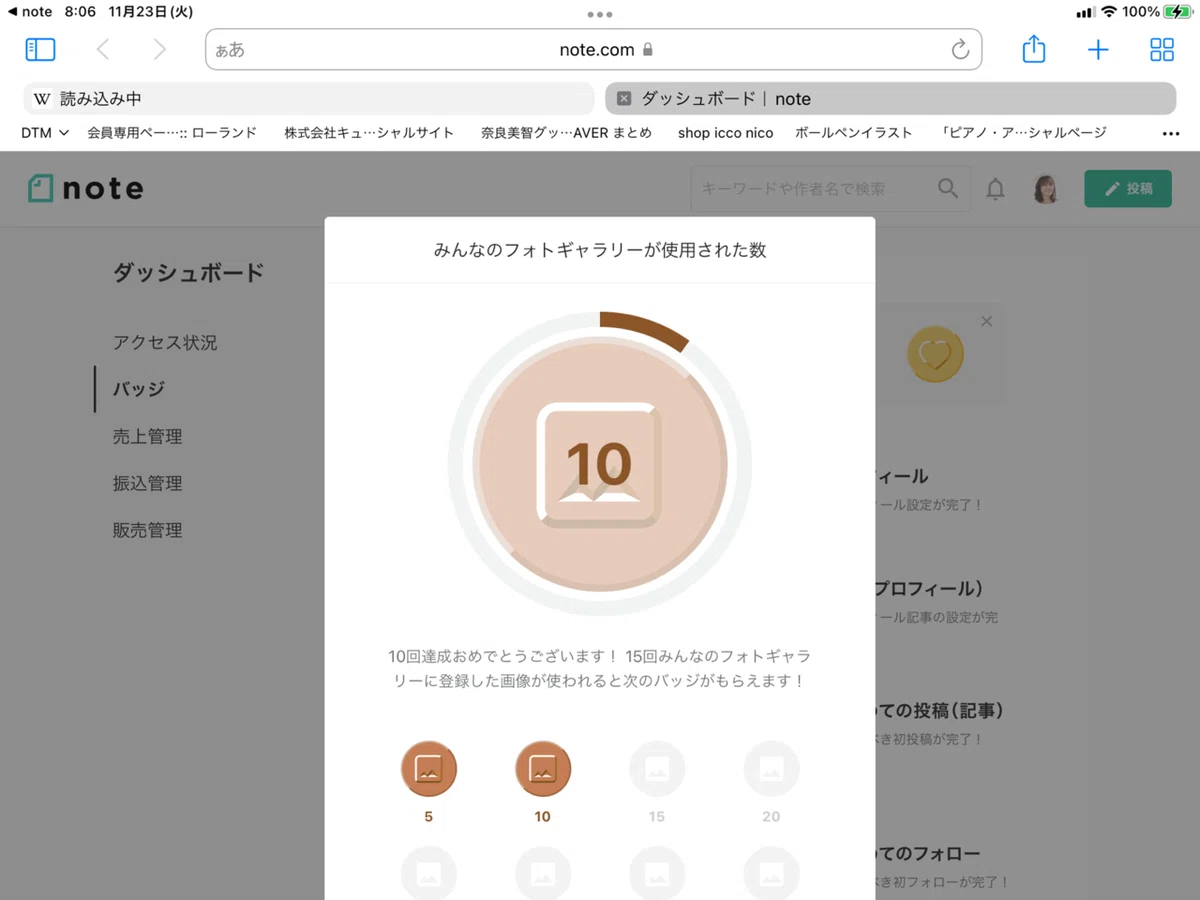Toggle the Safari sidebar icon
Image resolution: width=1200 pixels, height=900 pixels.
point(40,49)
